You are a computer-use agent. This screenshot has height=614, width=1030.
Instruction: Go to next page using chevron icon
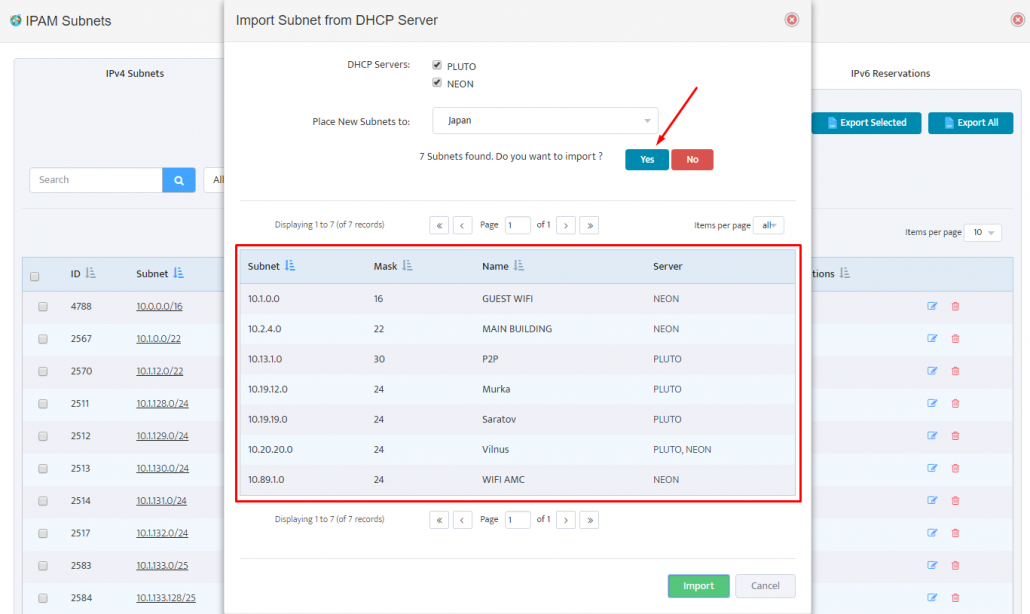click(565, 225)
